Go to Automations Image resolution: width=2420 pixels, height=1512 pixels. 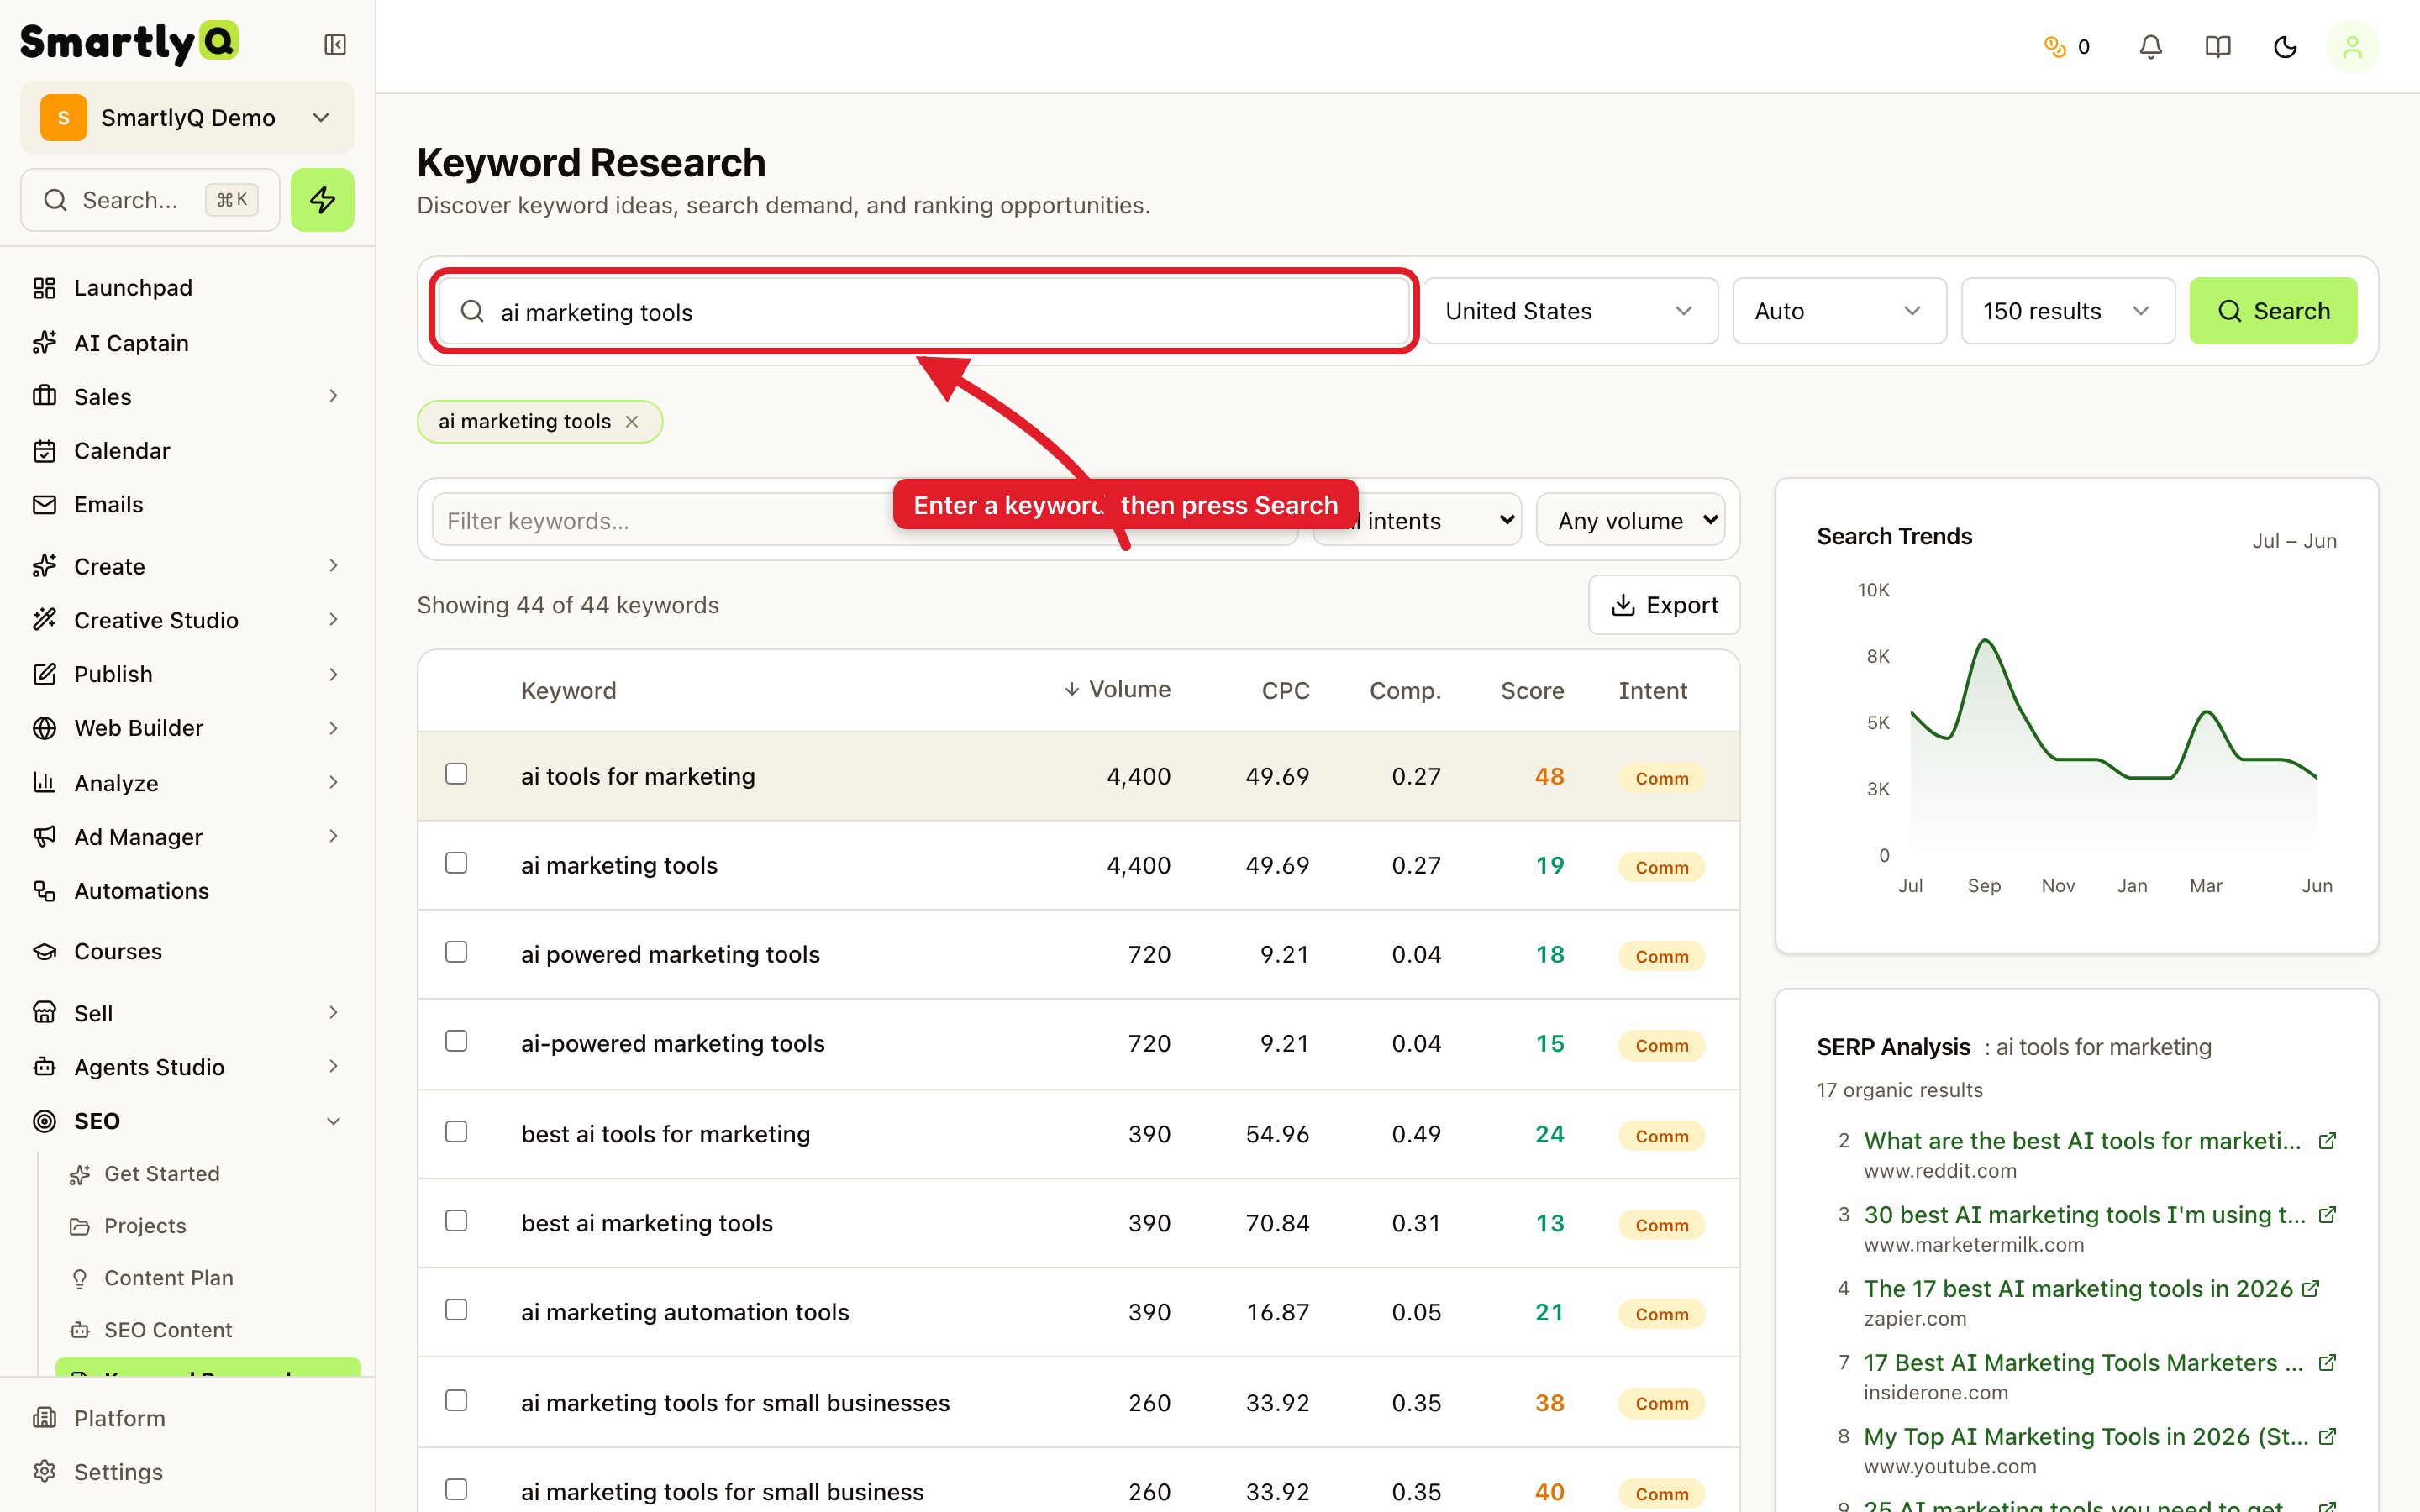click(x=188, y=891)
